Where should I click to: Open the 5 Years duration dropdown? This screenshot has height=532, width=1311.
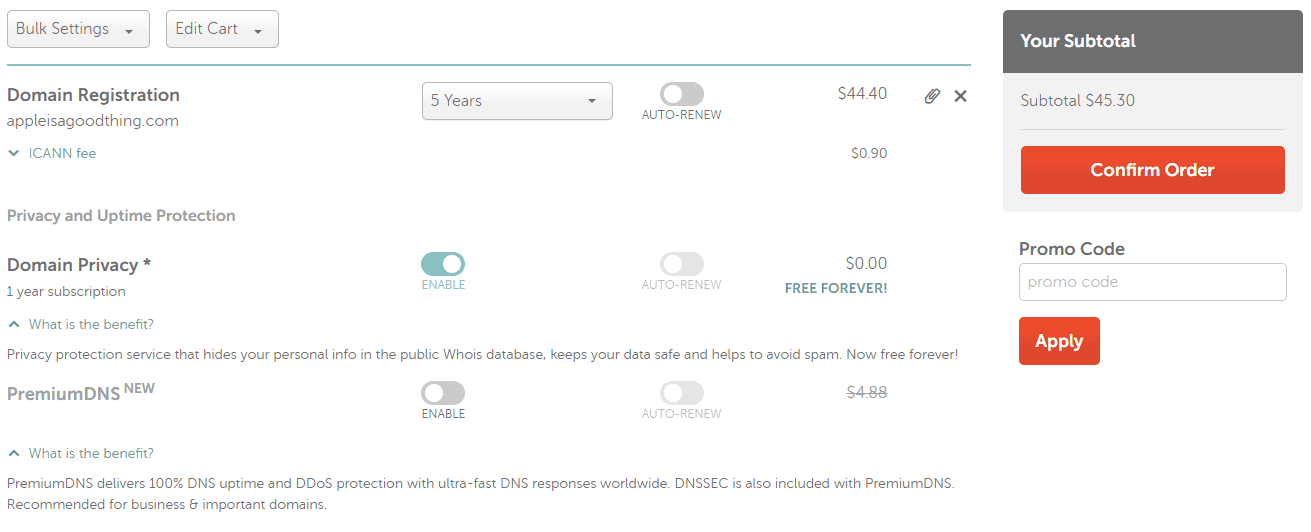tap(517, 101)
